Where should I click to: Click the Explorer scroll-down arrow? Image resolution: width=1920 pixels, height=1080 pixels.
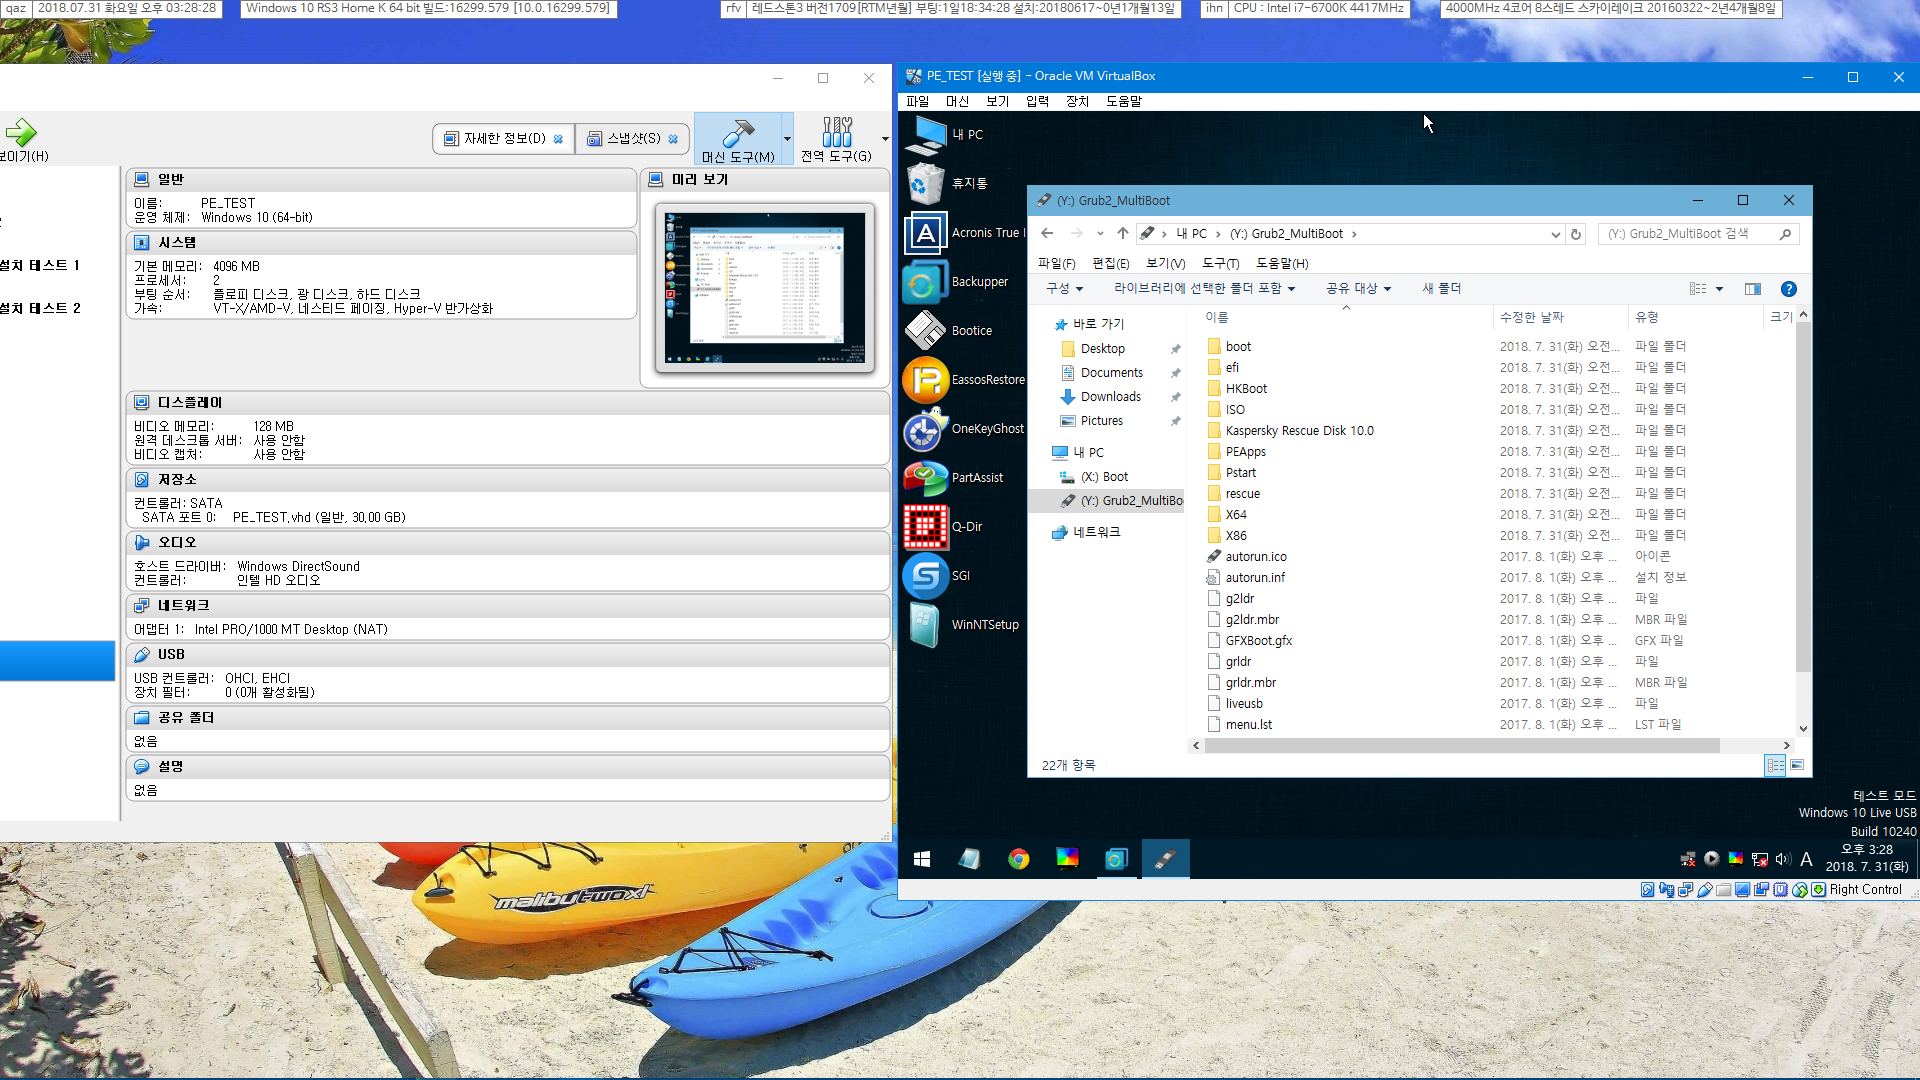click(x=1803, y=729)
